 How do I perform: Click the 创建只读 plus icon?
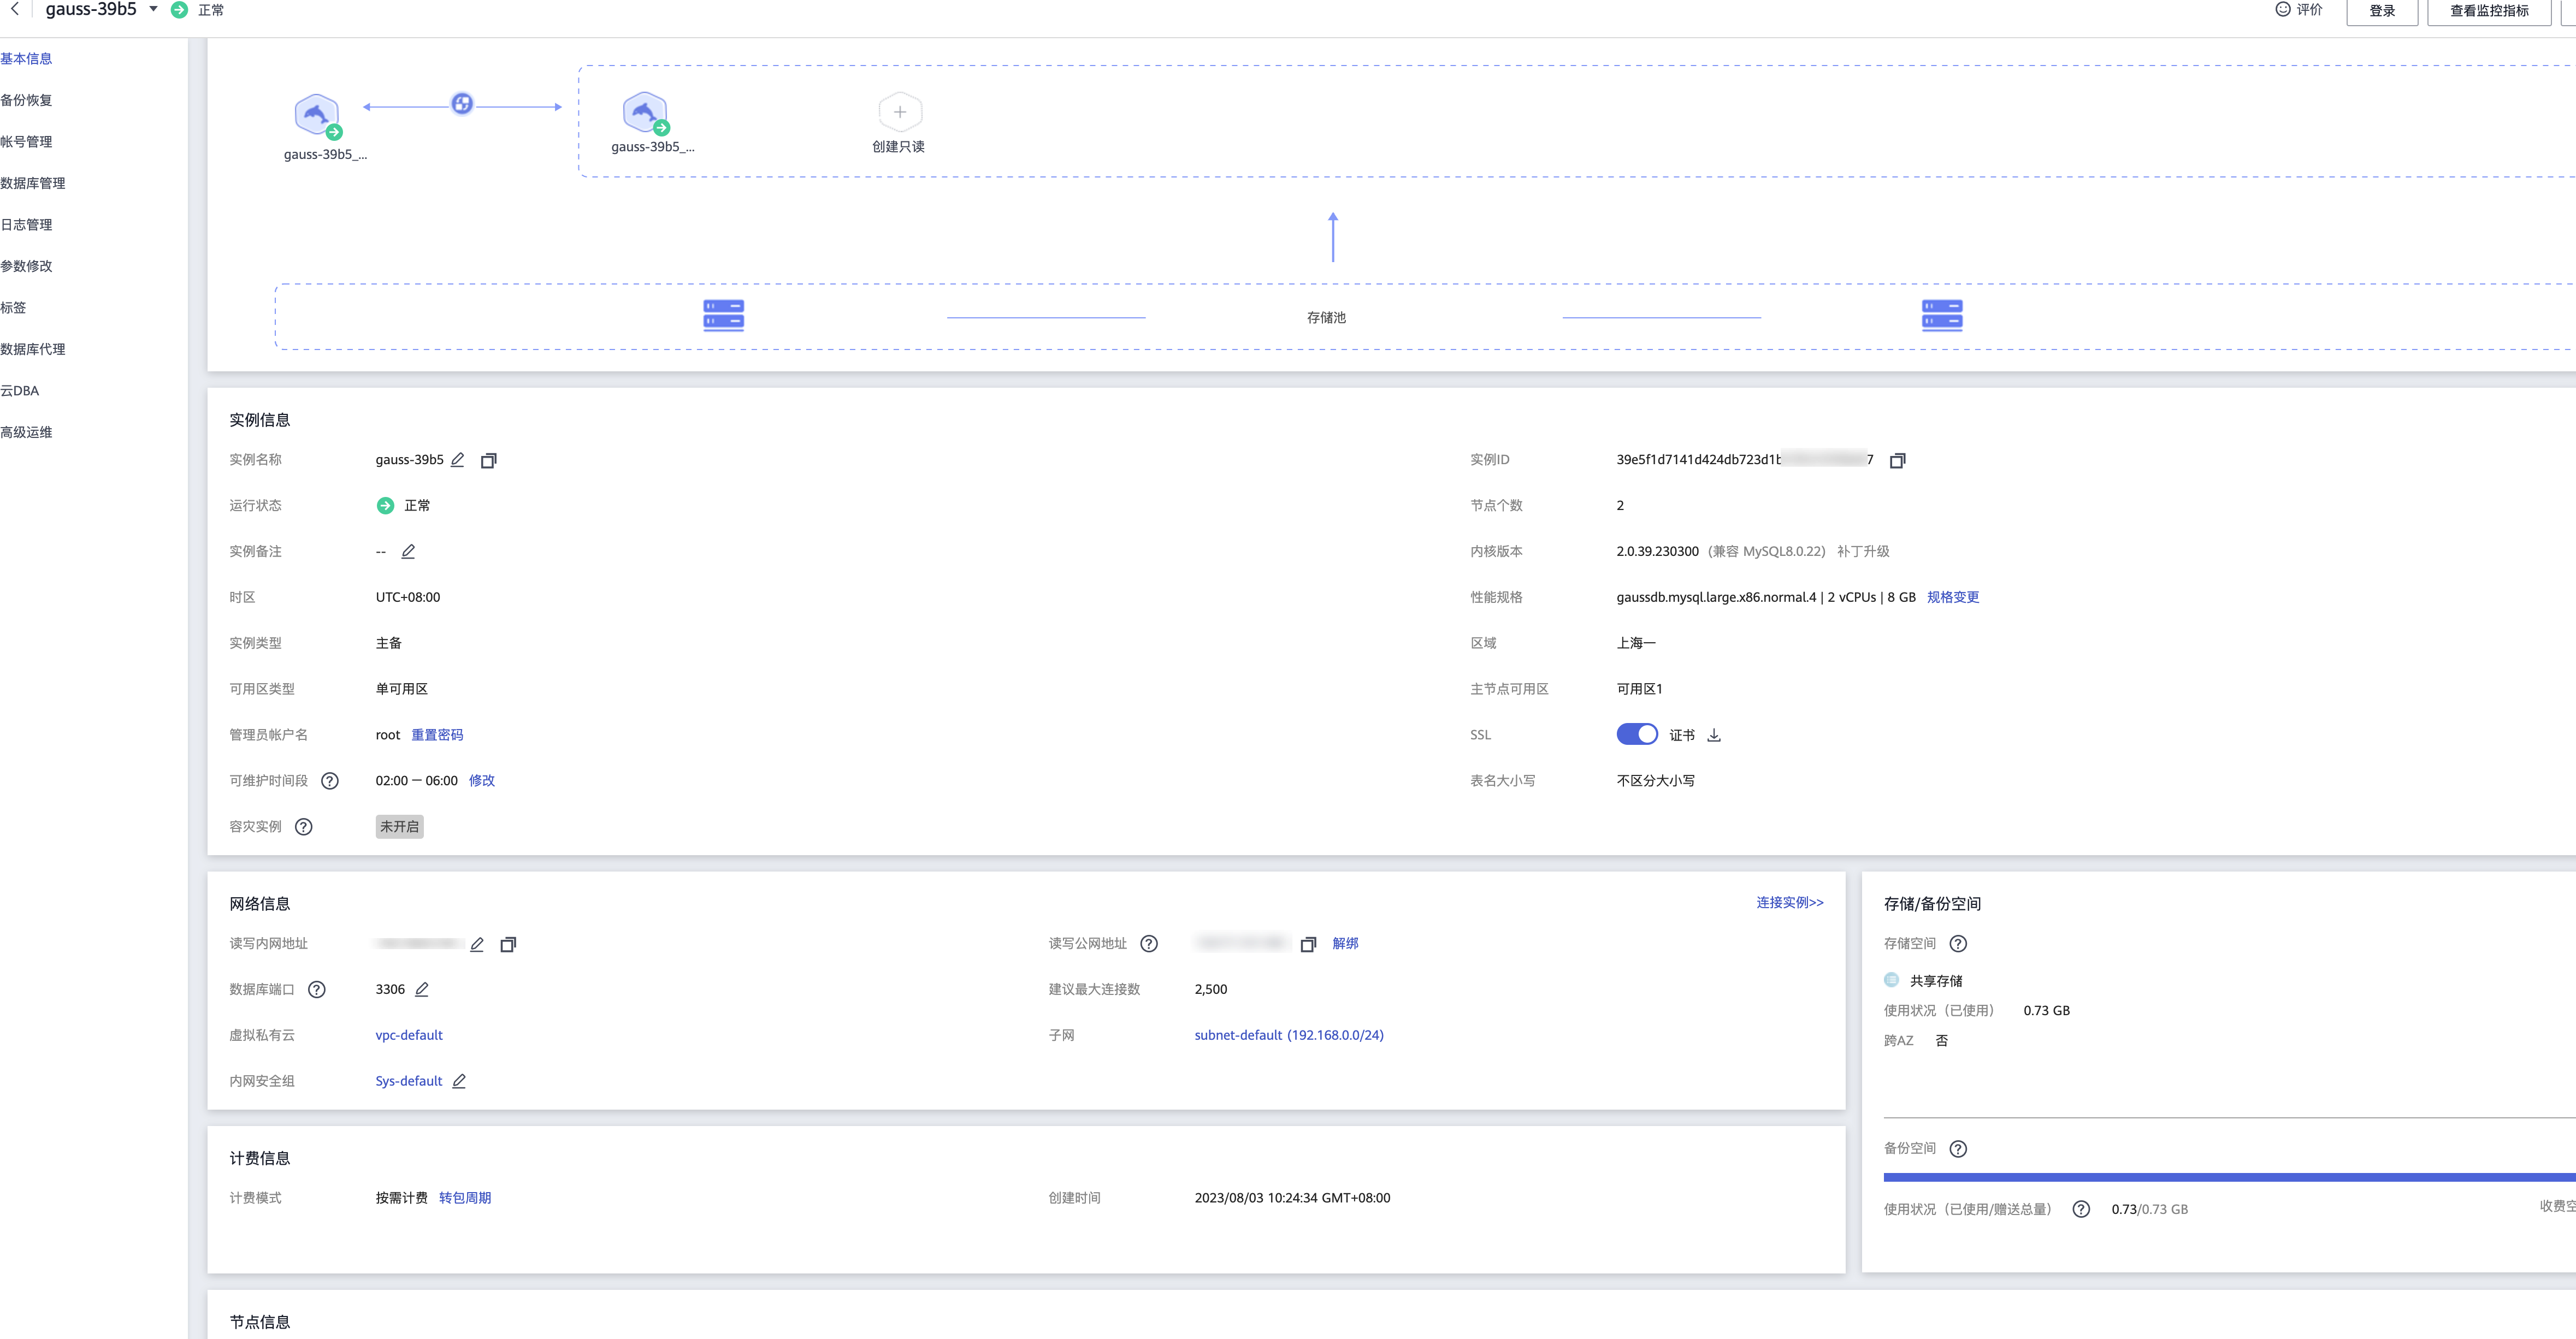coord(898,112)
